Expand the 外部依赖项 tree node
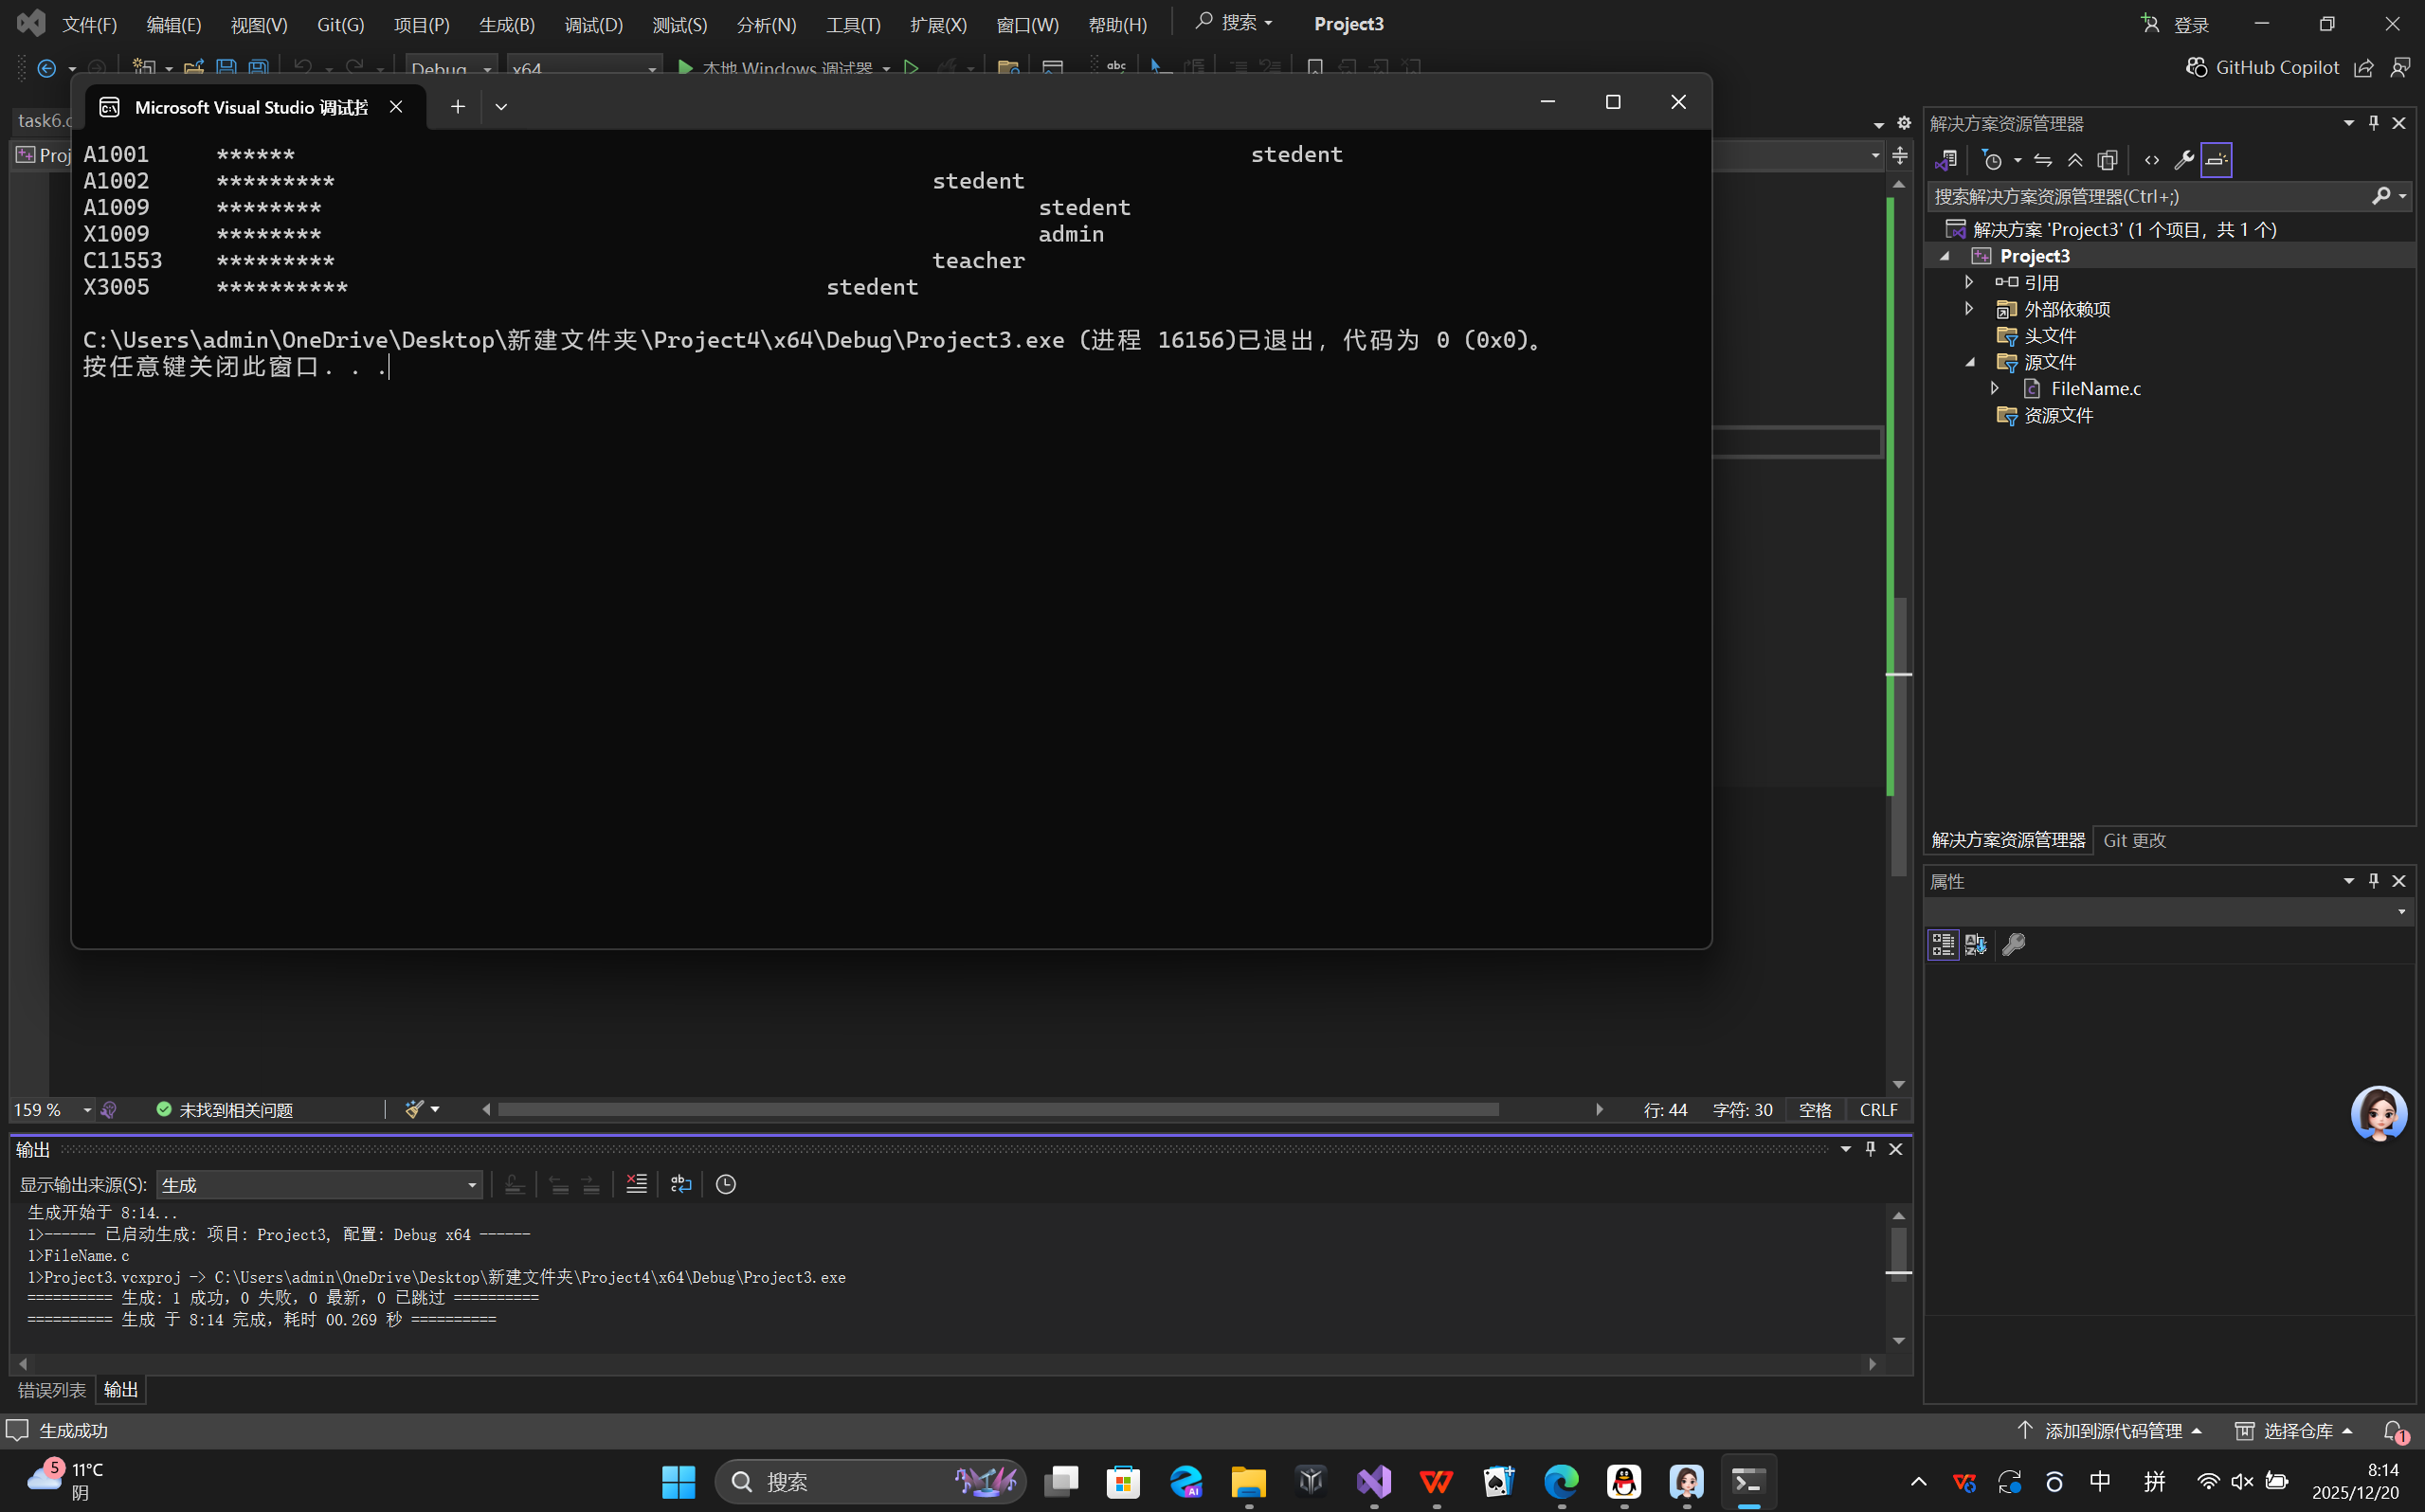Viewport: 2425px width, 1512px height. pyautogui.click(x=1969, y=308)
